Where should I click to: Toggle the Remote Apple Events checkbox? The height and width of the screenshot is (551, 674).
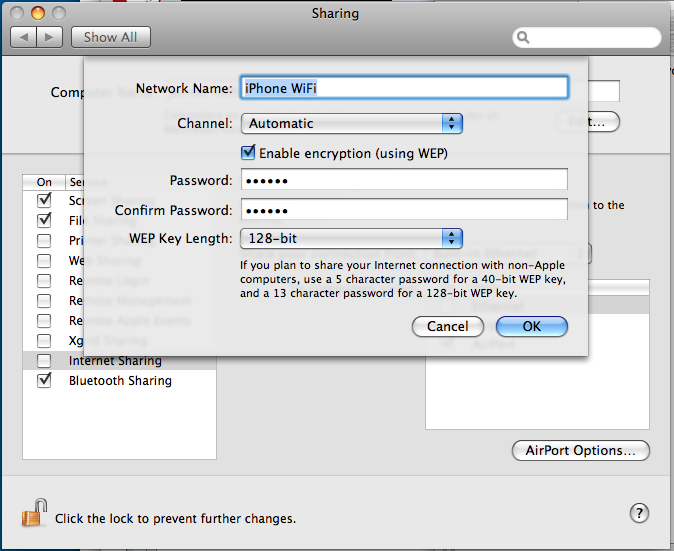44,321
